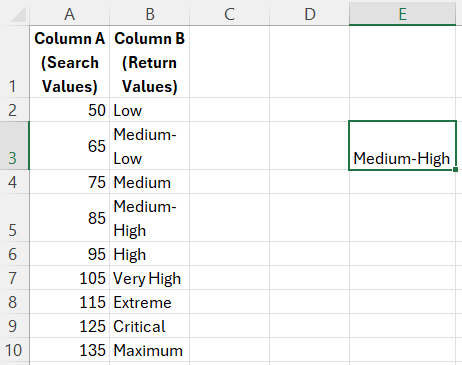The height and width of the screenshot is (365, 462).
Task: Select the 'Critical' cell
Action: pyautogui.click(x=149, y=326)
